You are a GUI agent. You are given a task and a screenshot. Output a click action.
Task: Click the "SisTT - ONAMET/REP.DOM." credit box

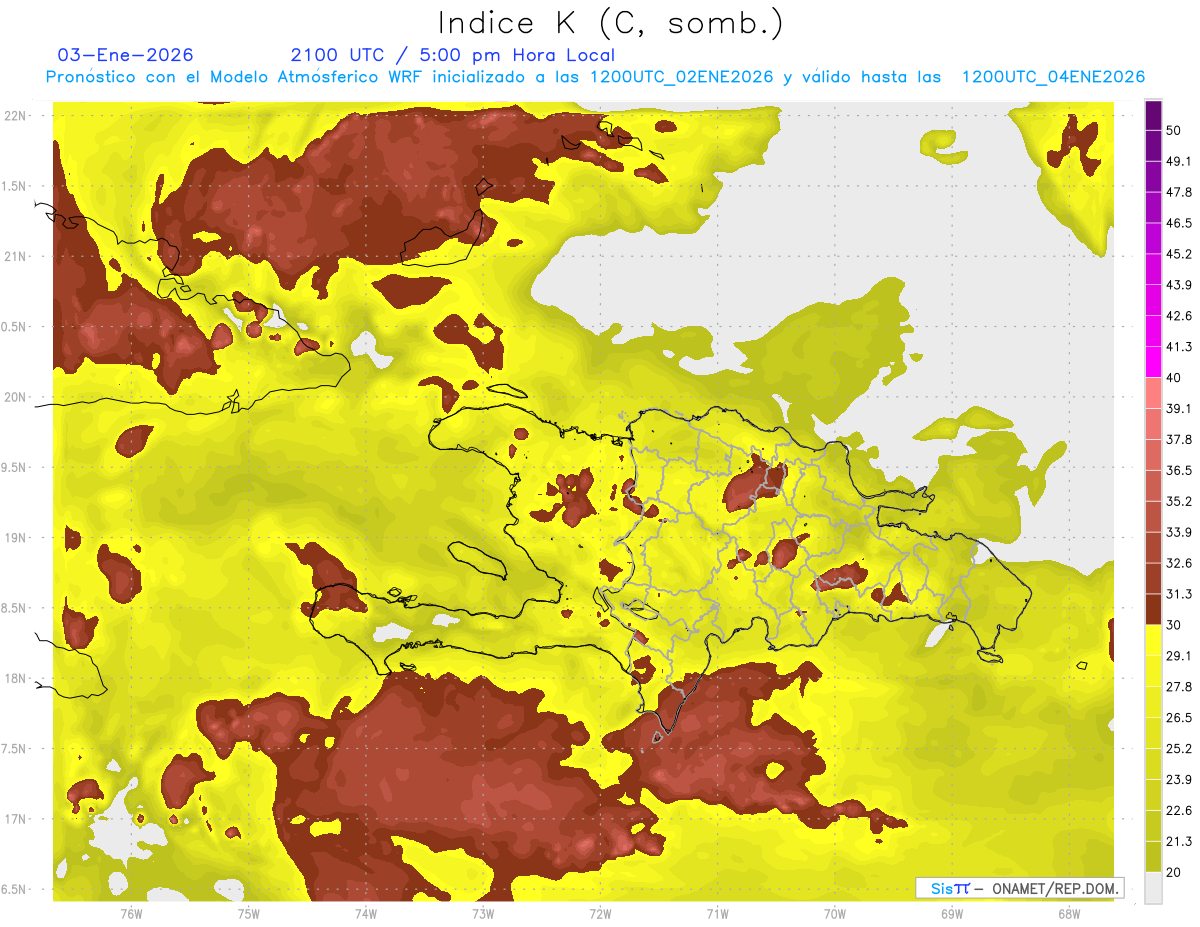click(x=1019, y=888)
